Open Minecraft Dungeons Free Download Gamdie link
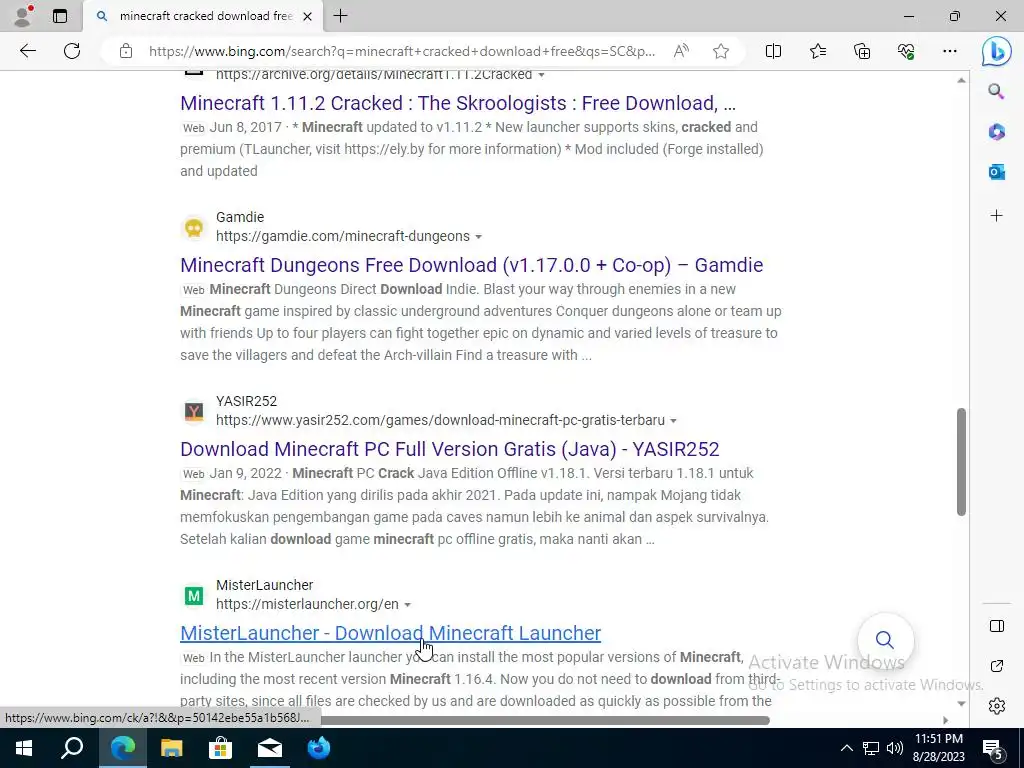This screenshot has height=768, width=1024. tap(472, 265)
